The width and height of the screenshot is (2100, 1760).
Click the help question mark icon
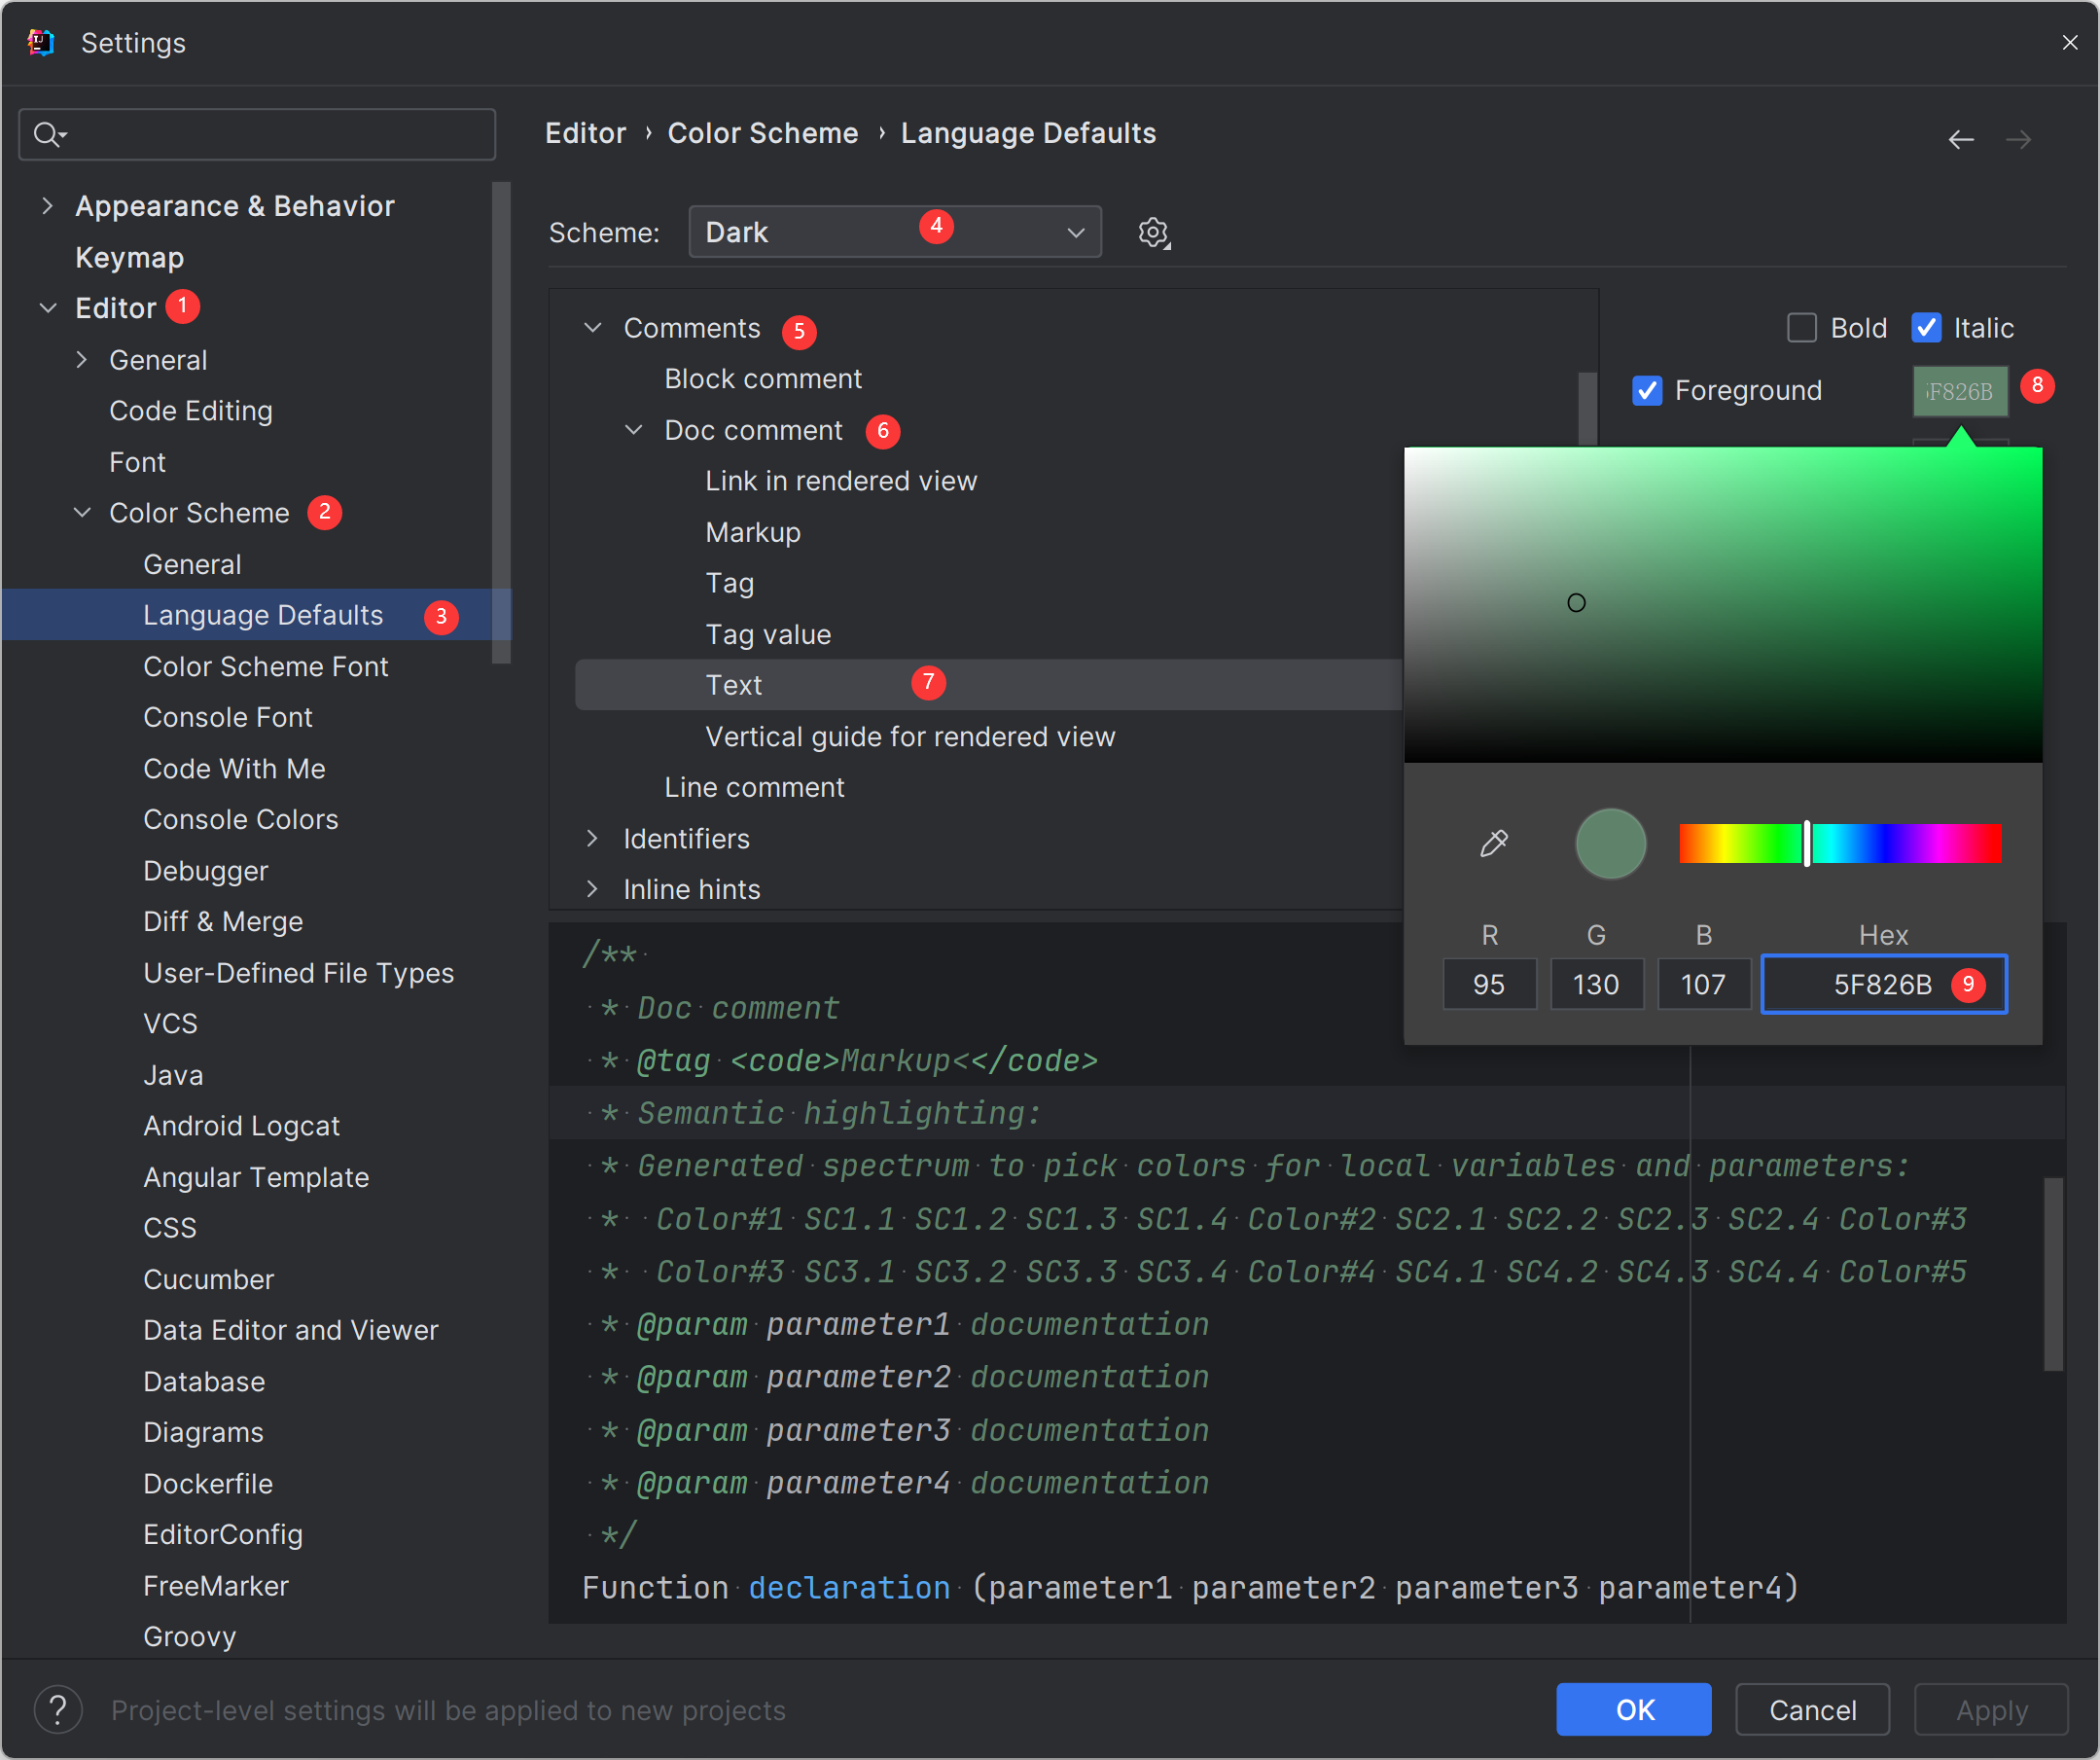click(x=58, y=1710)
